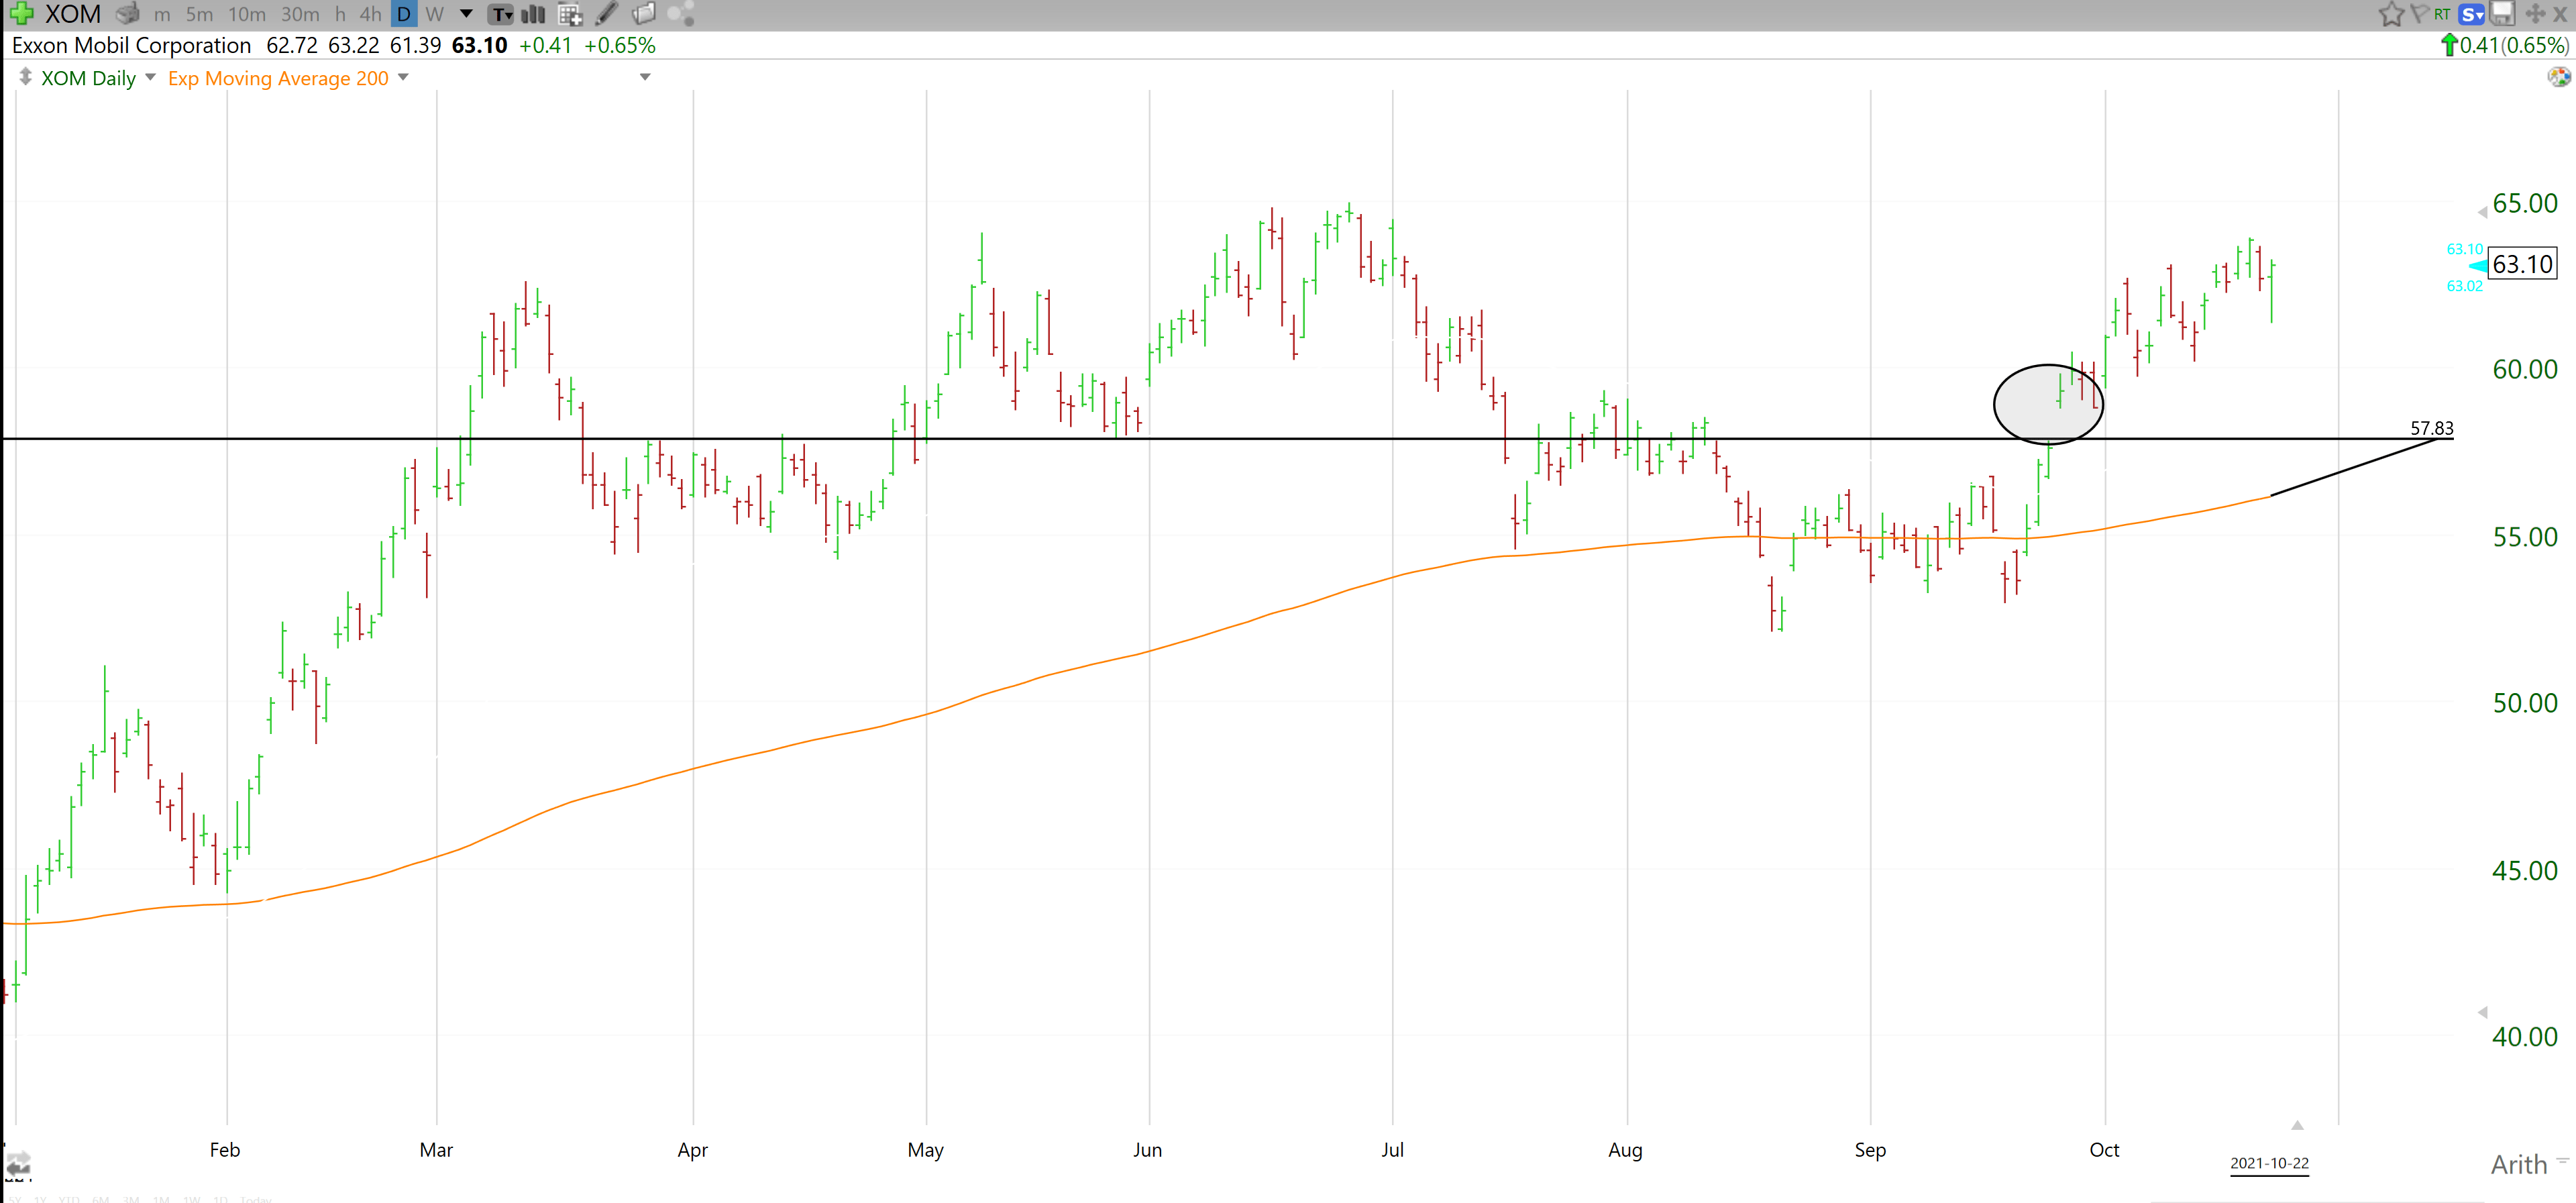The width and height of the screenshot is (2576, 1203).
Task: Open the timeframe list dropdown after W
Action: (x=466, y=14)
